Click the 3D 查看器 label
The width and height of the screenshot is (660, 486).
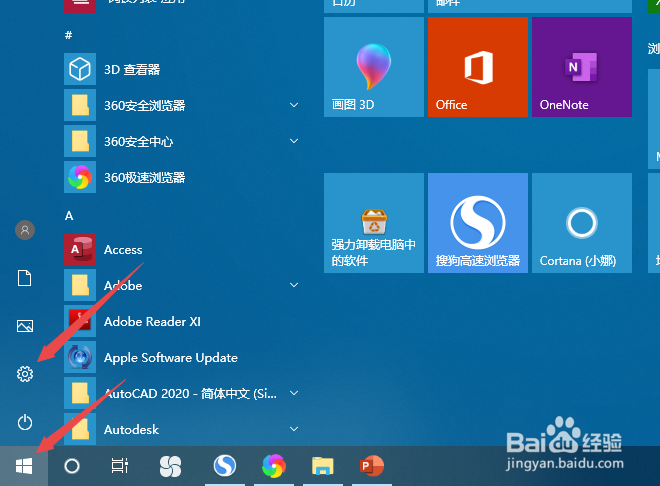click(x=132, y=69)
